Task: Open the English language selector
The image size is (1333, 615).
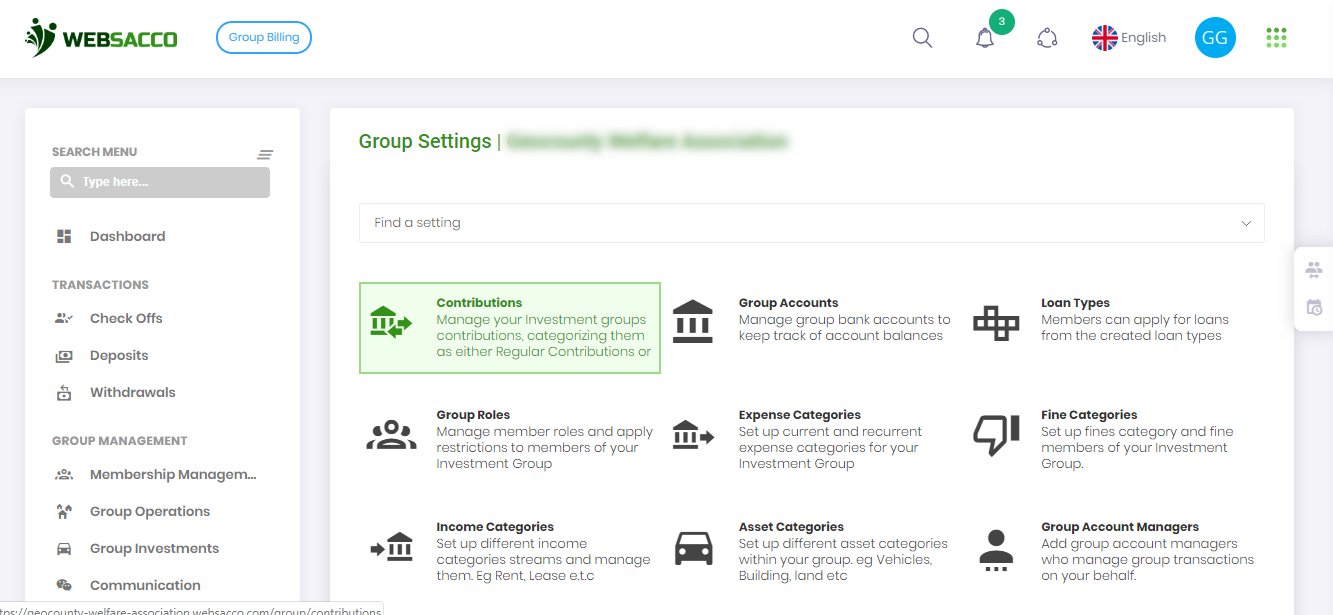Action: [x=1129, y=37]
